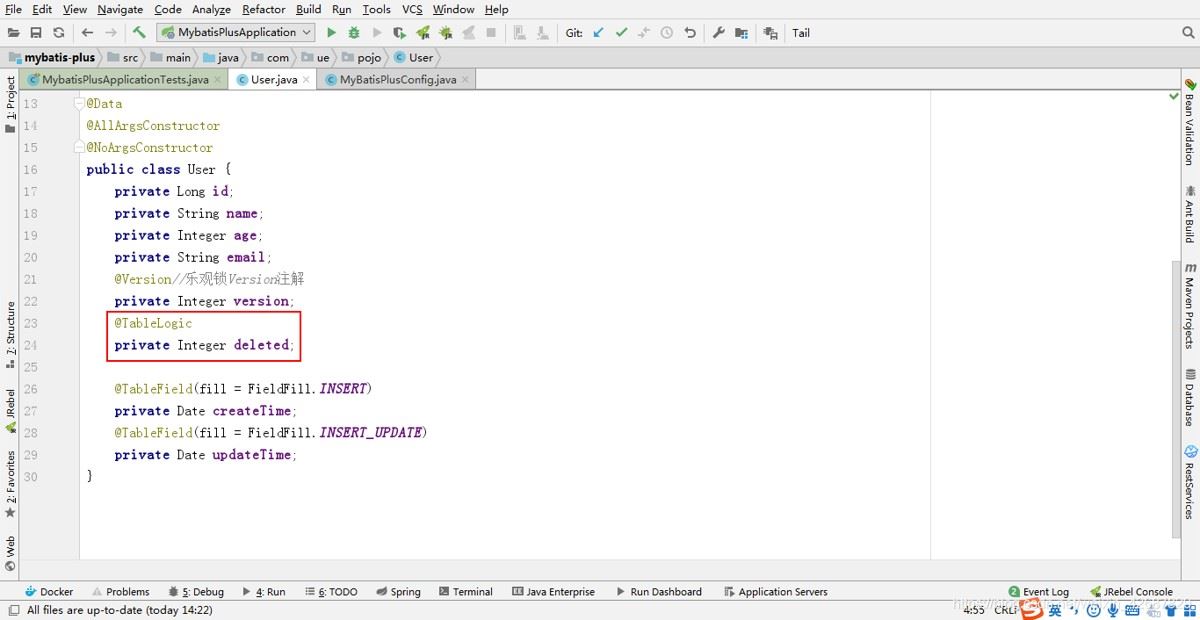Start debugging with the green bug icon

point(354,33)
